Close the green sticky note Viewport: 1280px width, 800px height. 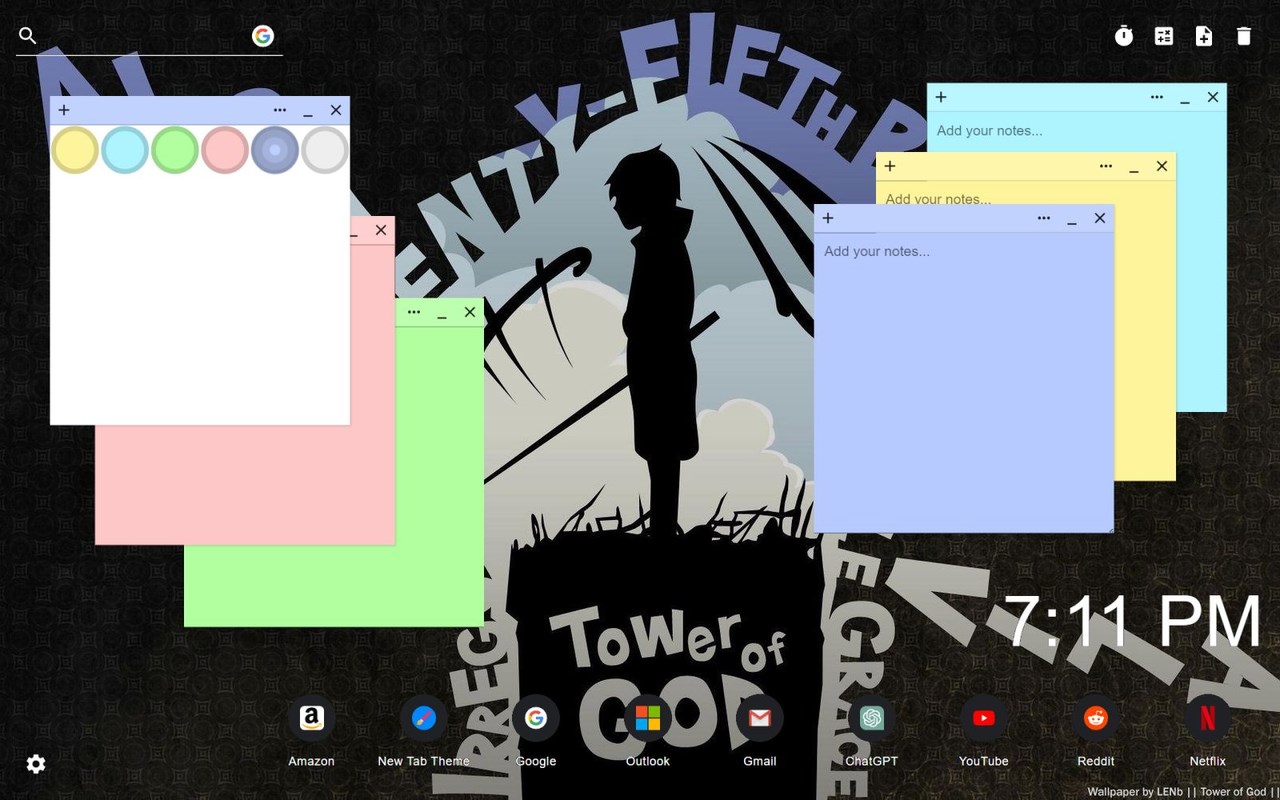tap(470, 312)
